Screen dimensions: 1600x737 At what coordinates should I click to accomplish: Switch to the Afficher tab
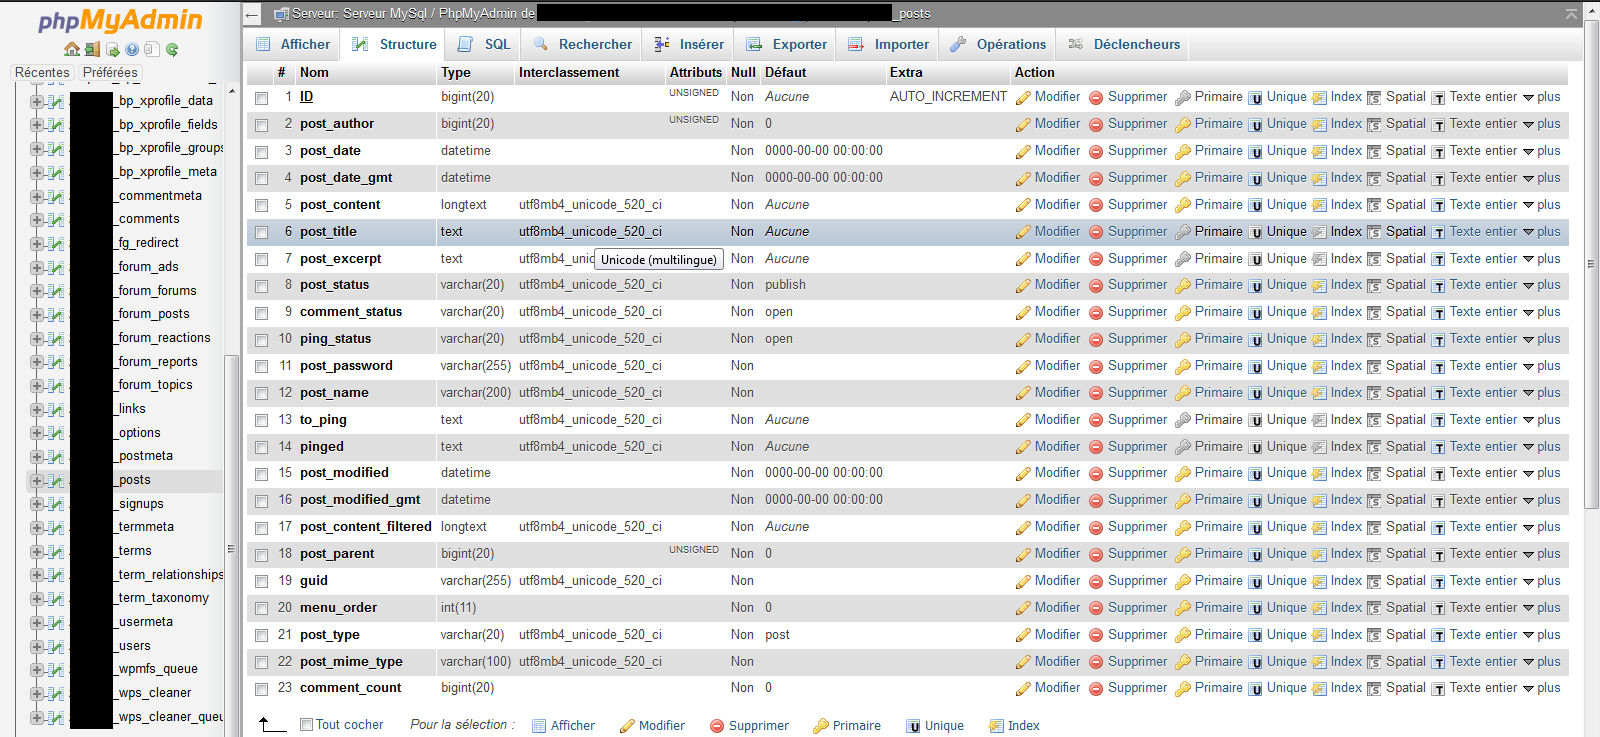[x=293, y=44]
